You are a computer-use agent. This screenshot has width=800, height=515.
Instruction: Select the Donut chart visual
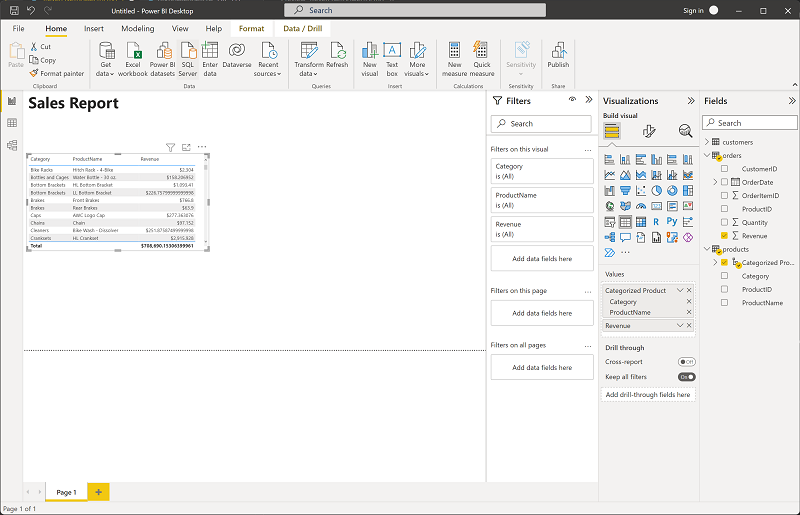(x=672, y=191)
